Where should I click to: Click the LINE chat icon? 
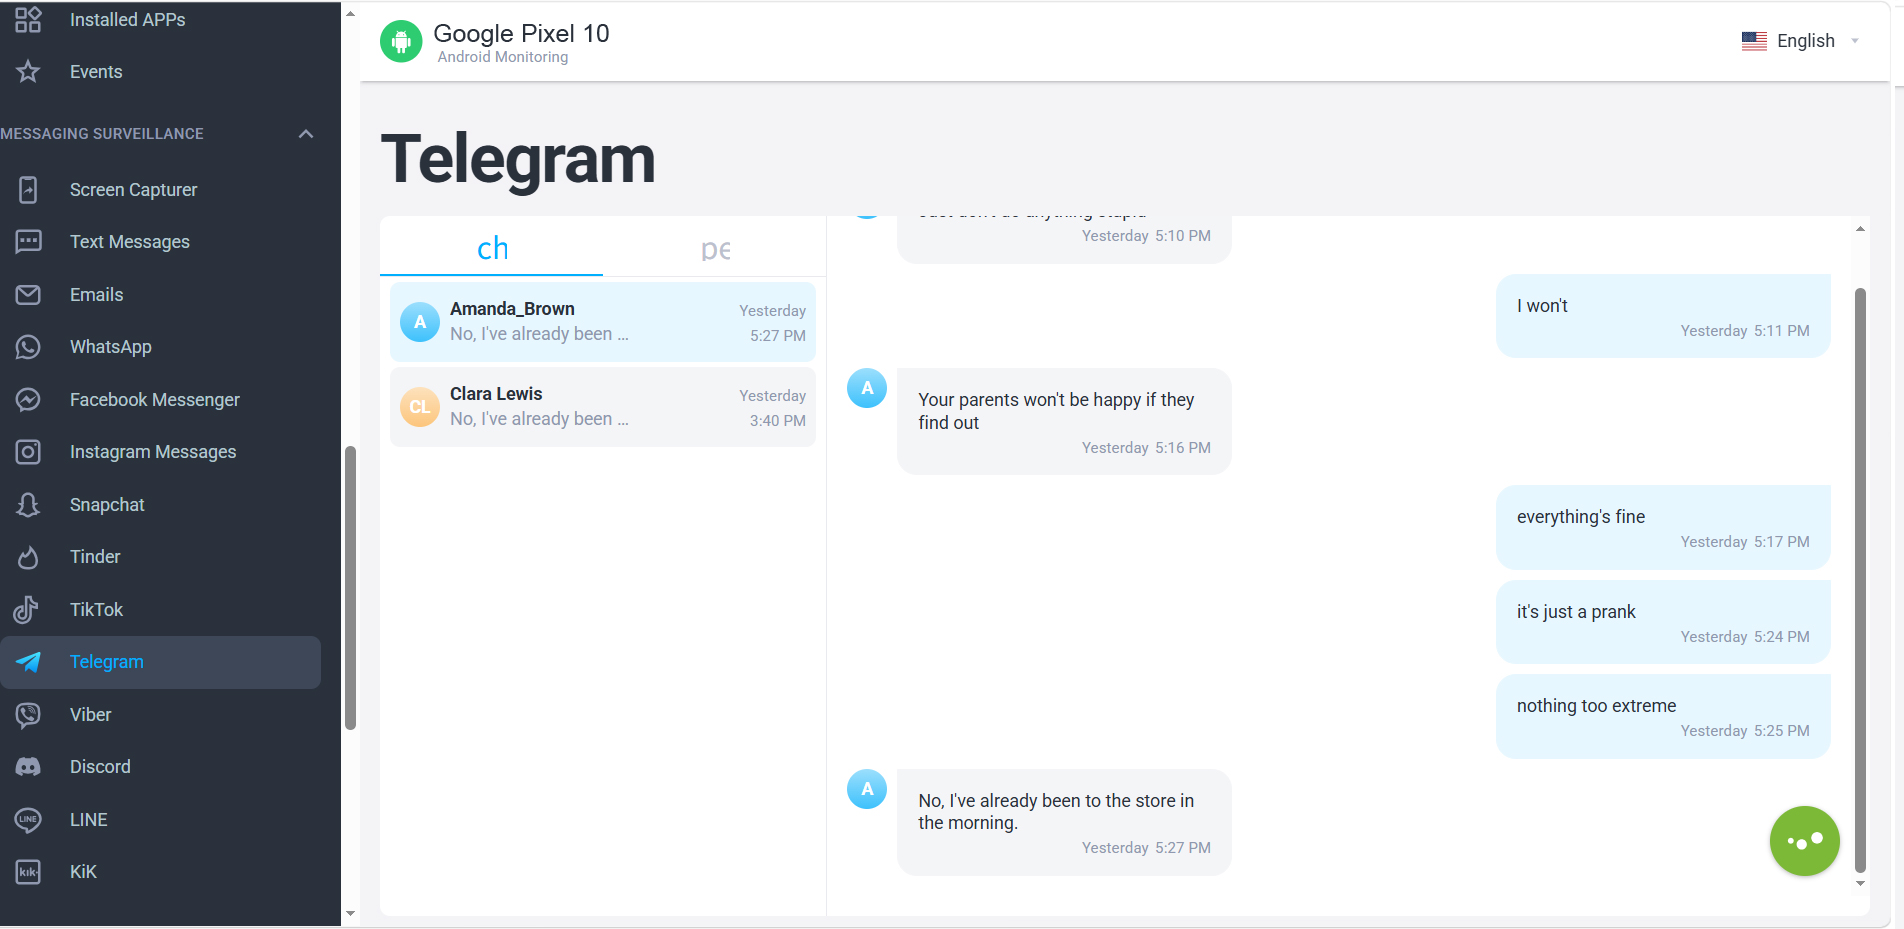28,820
